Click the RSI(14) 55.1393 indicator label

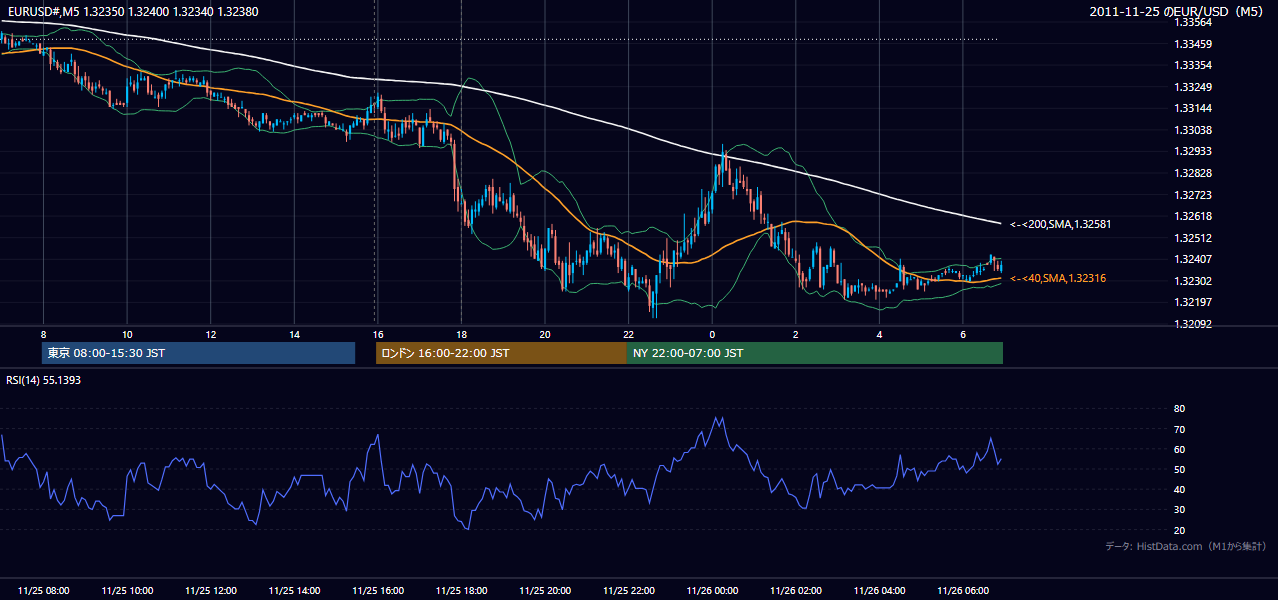tap(45, 380)
